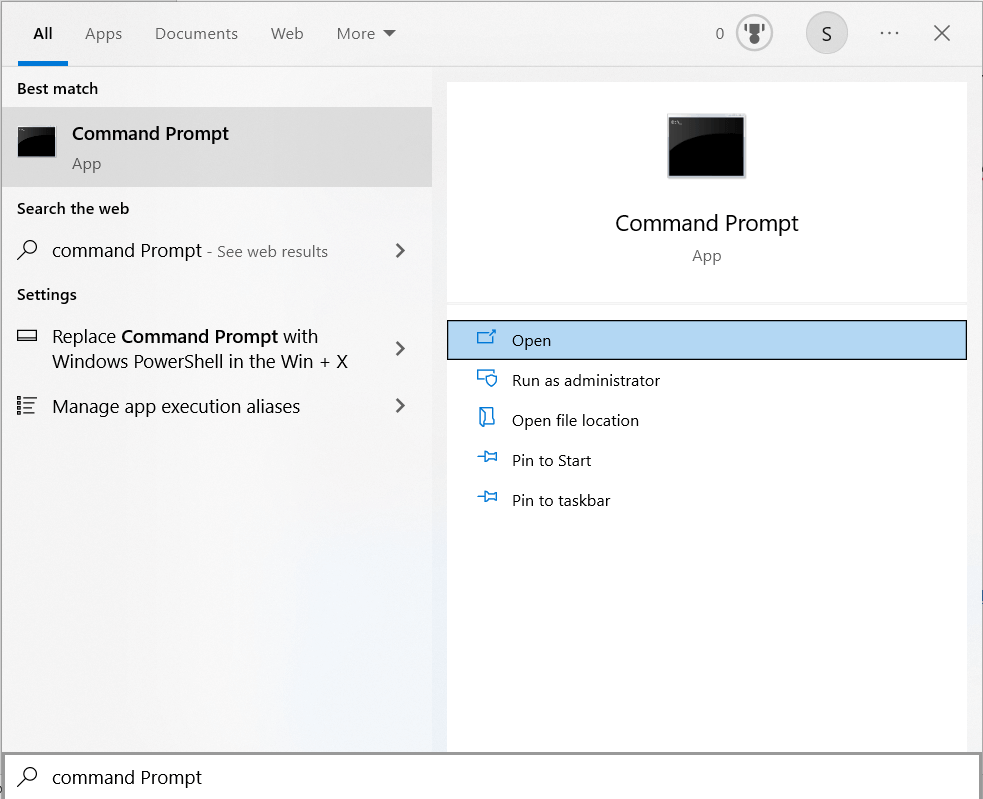Expand the chevron for Replace Command Prompt setting
The width and height of the screenshot is (983, 799).
(x=401, y=348)
